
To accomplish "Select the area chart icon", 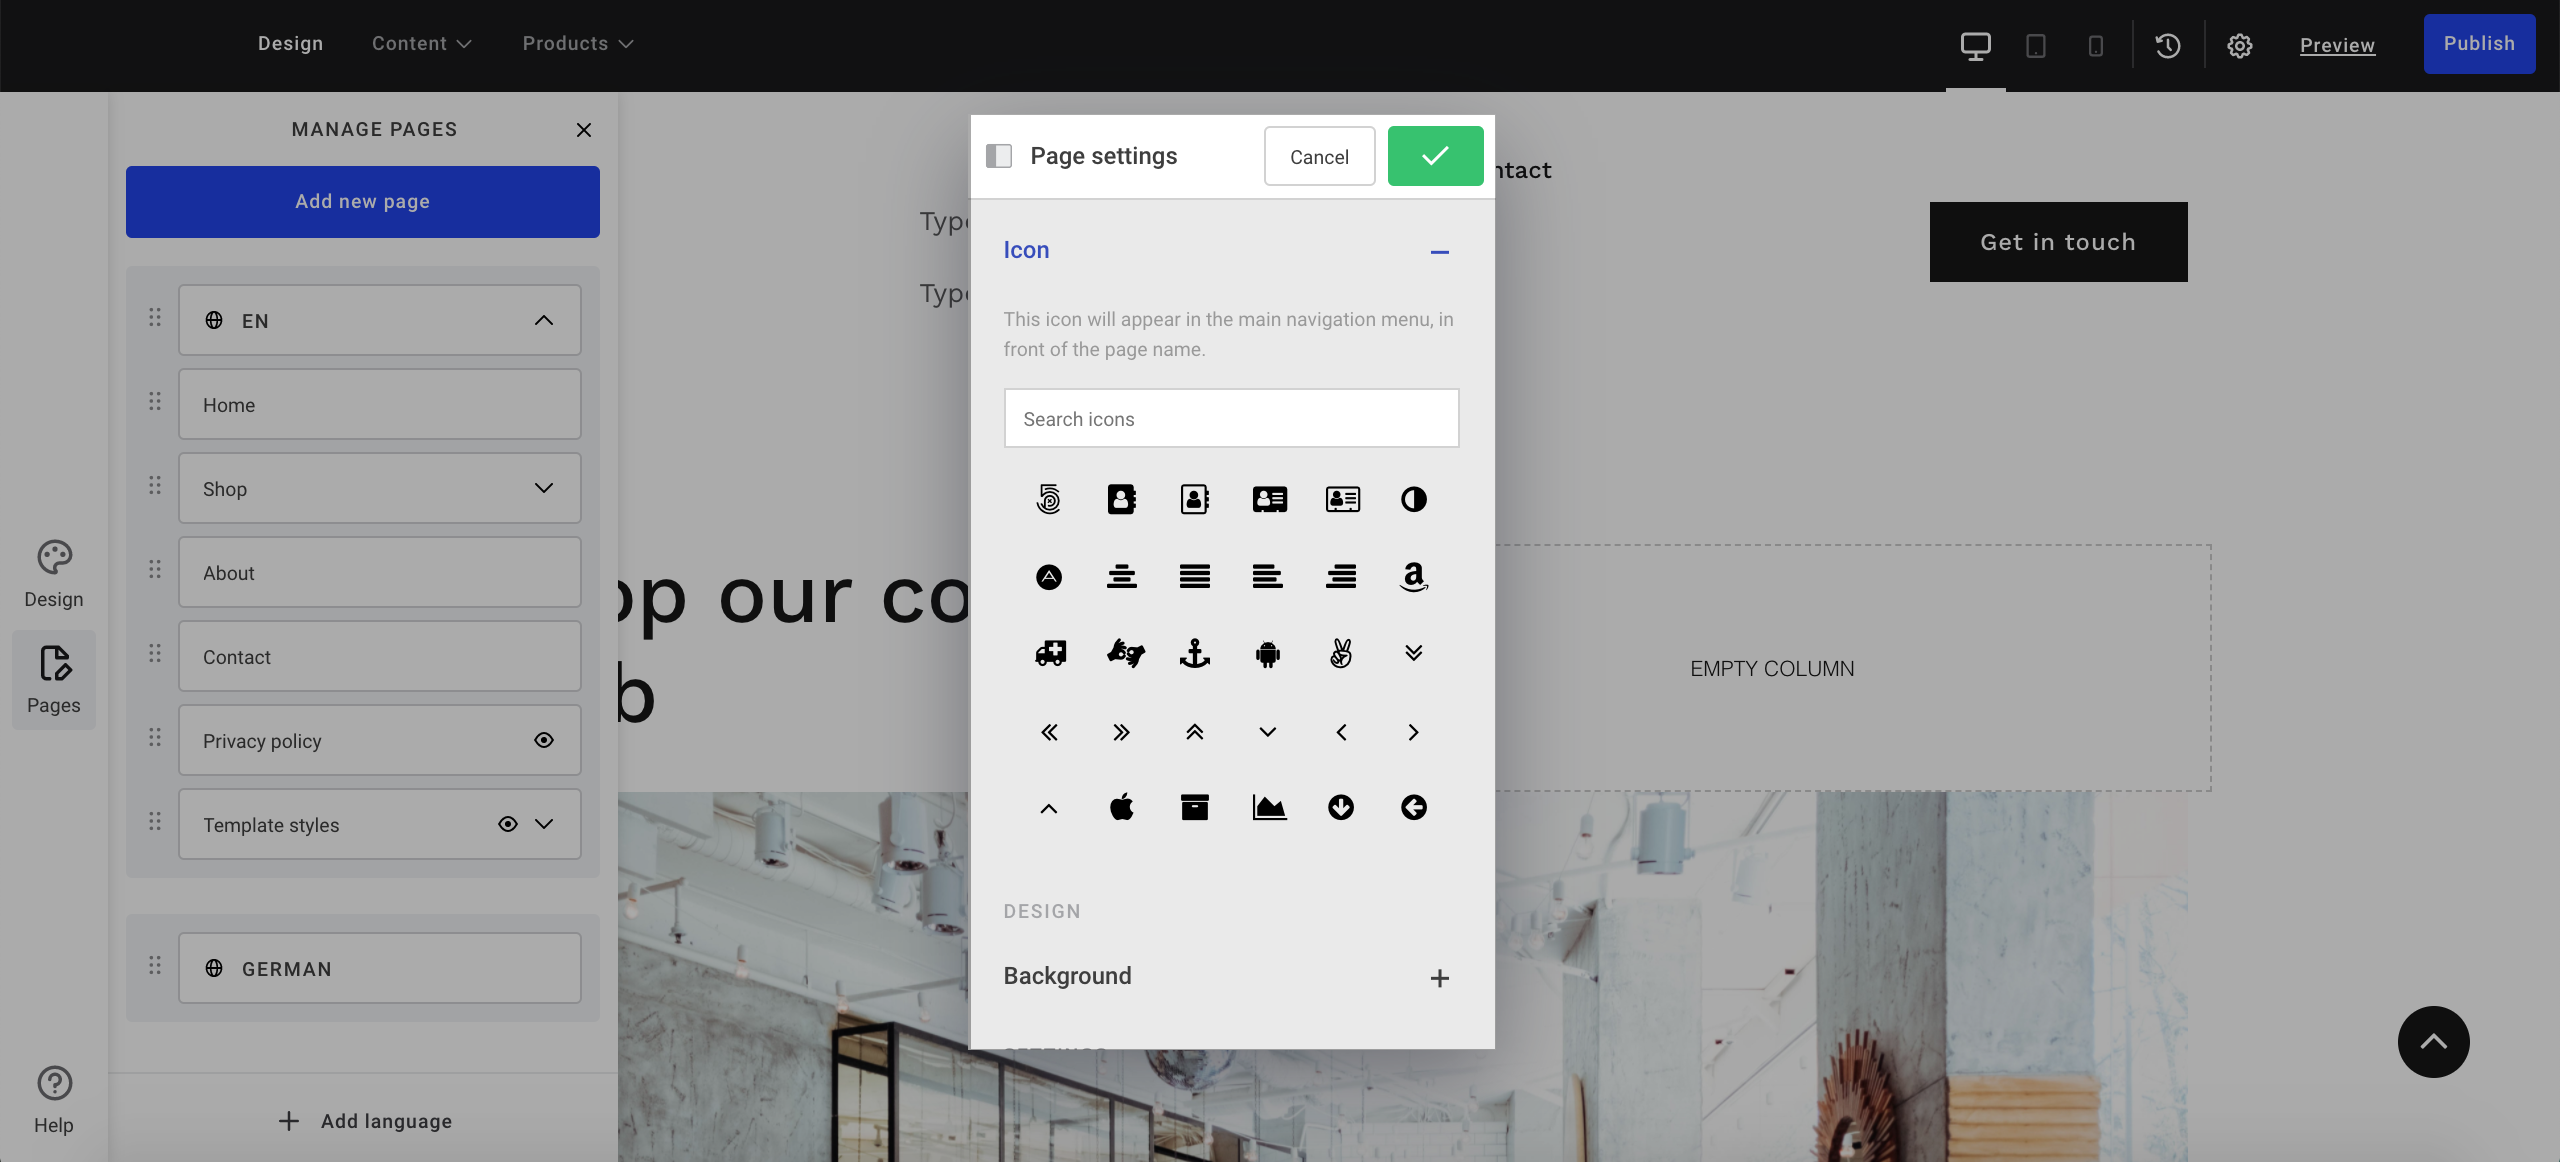I will pos(1269,806).
